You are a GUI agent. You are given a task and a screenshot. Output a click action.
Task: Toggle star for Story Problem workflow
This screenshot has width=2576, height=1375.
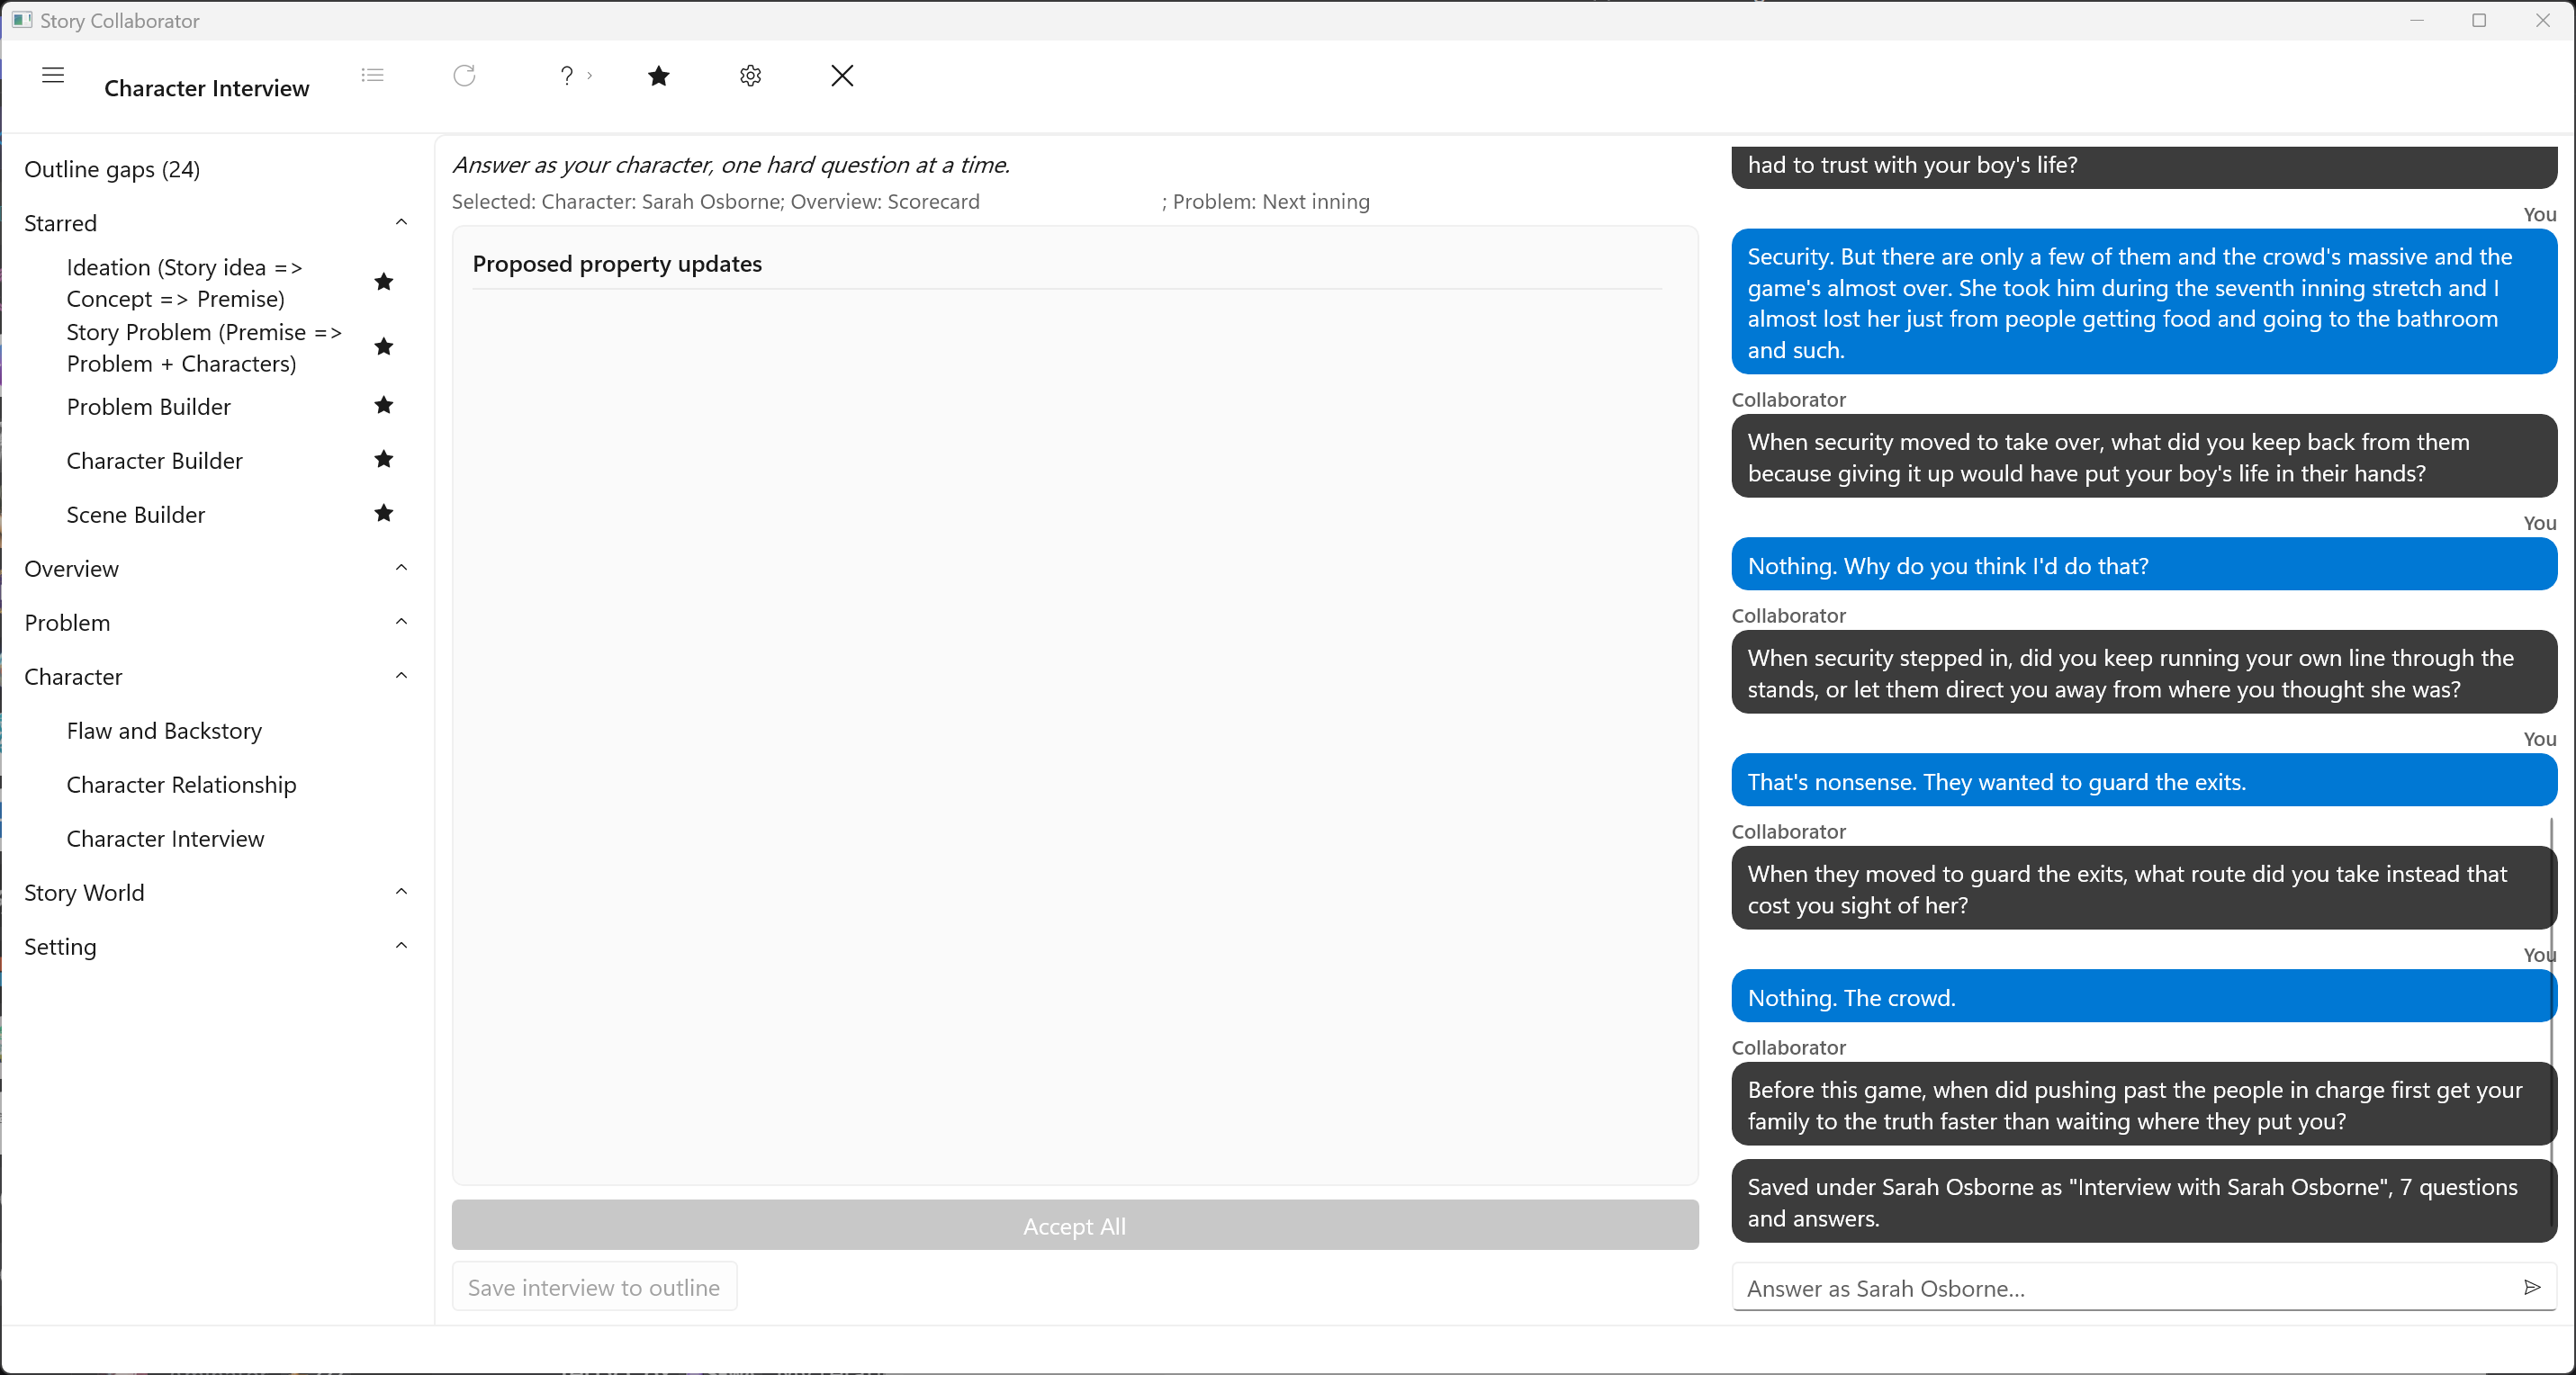click(384, 347)
